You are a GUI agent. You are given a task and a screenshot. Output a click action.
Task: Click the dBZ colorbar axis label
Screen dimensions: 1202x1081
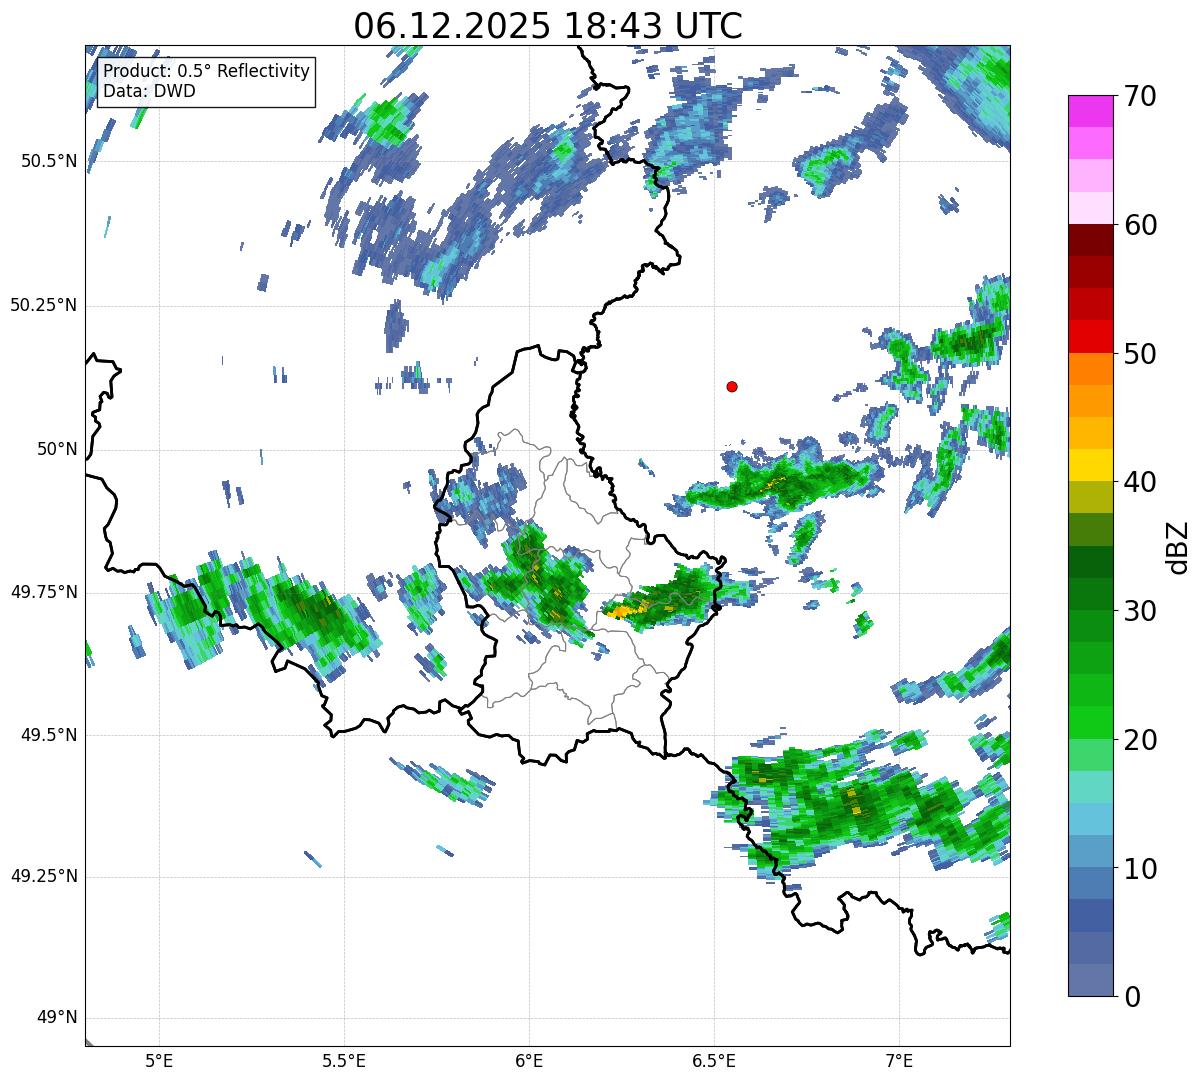pos(1178,547)
